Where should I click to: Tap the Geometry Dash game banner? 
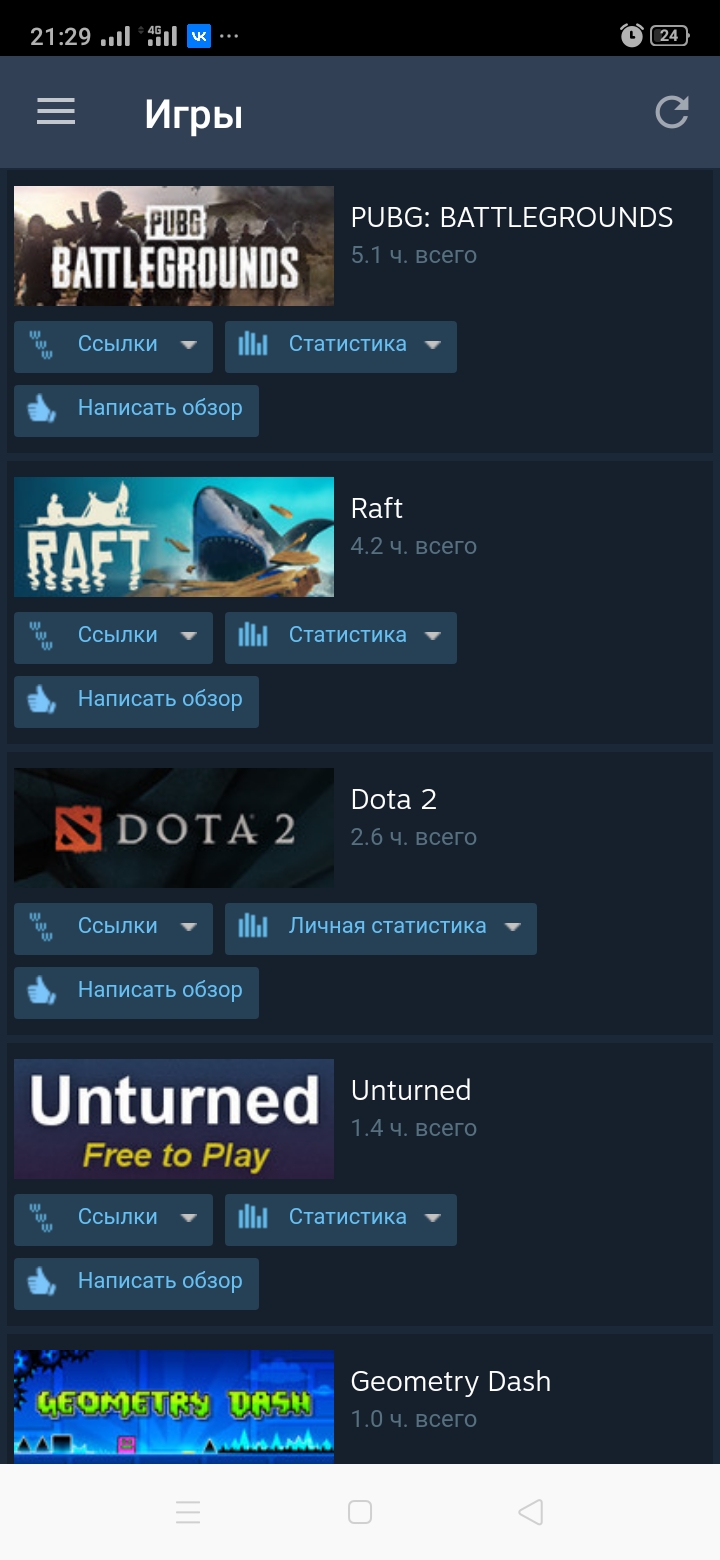[x=174, y=1407]
